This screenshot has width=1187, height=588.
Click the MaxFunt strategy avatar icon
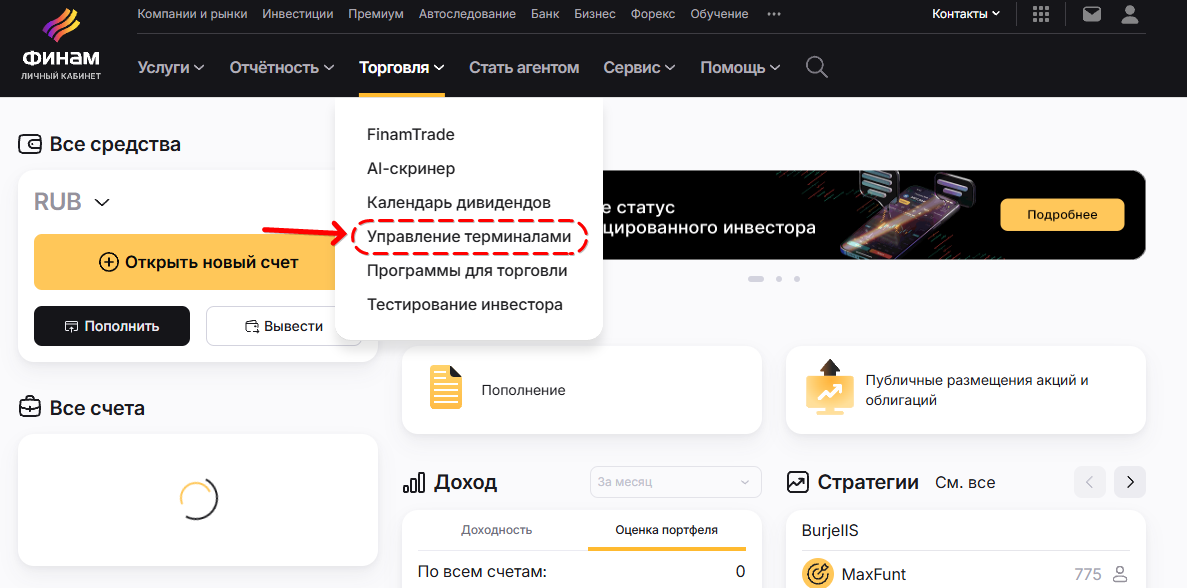(818, 574)
